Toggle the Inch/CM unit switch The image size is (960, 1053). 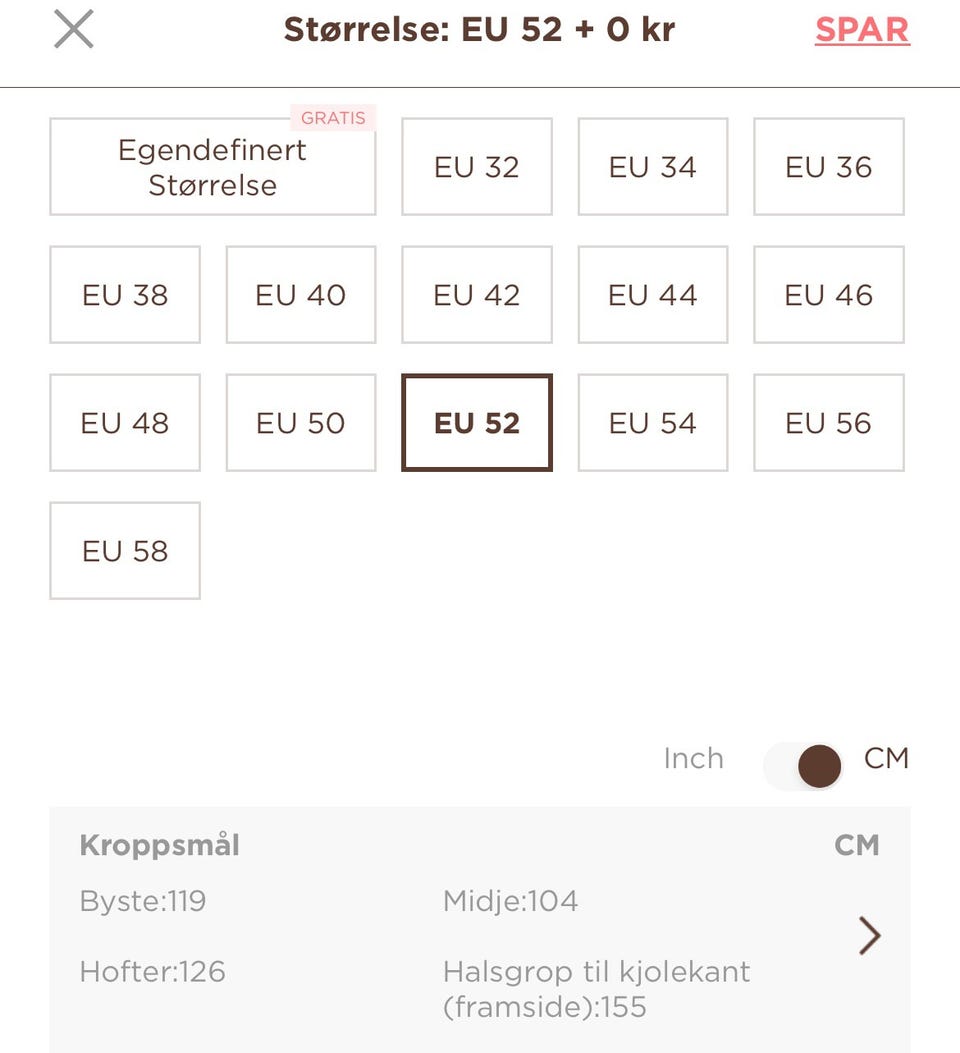tap(805, 767)
